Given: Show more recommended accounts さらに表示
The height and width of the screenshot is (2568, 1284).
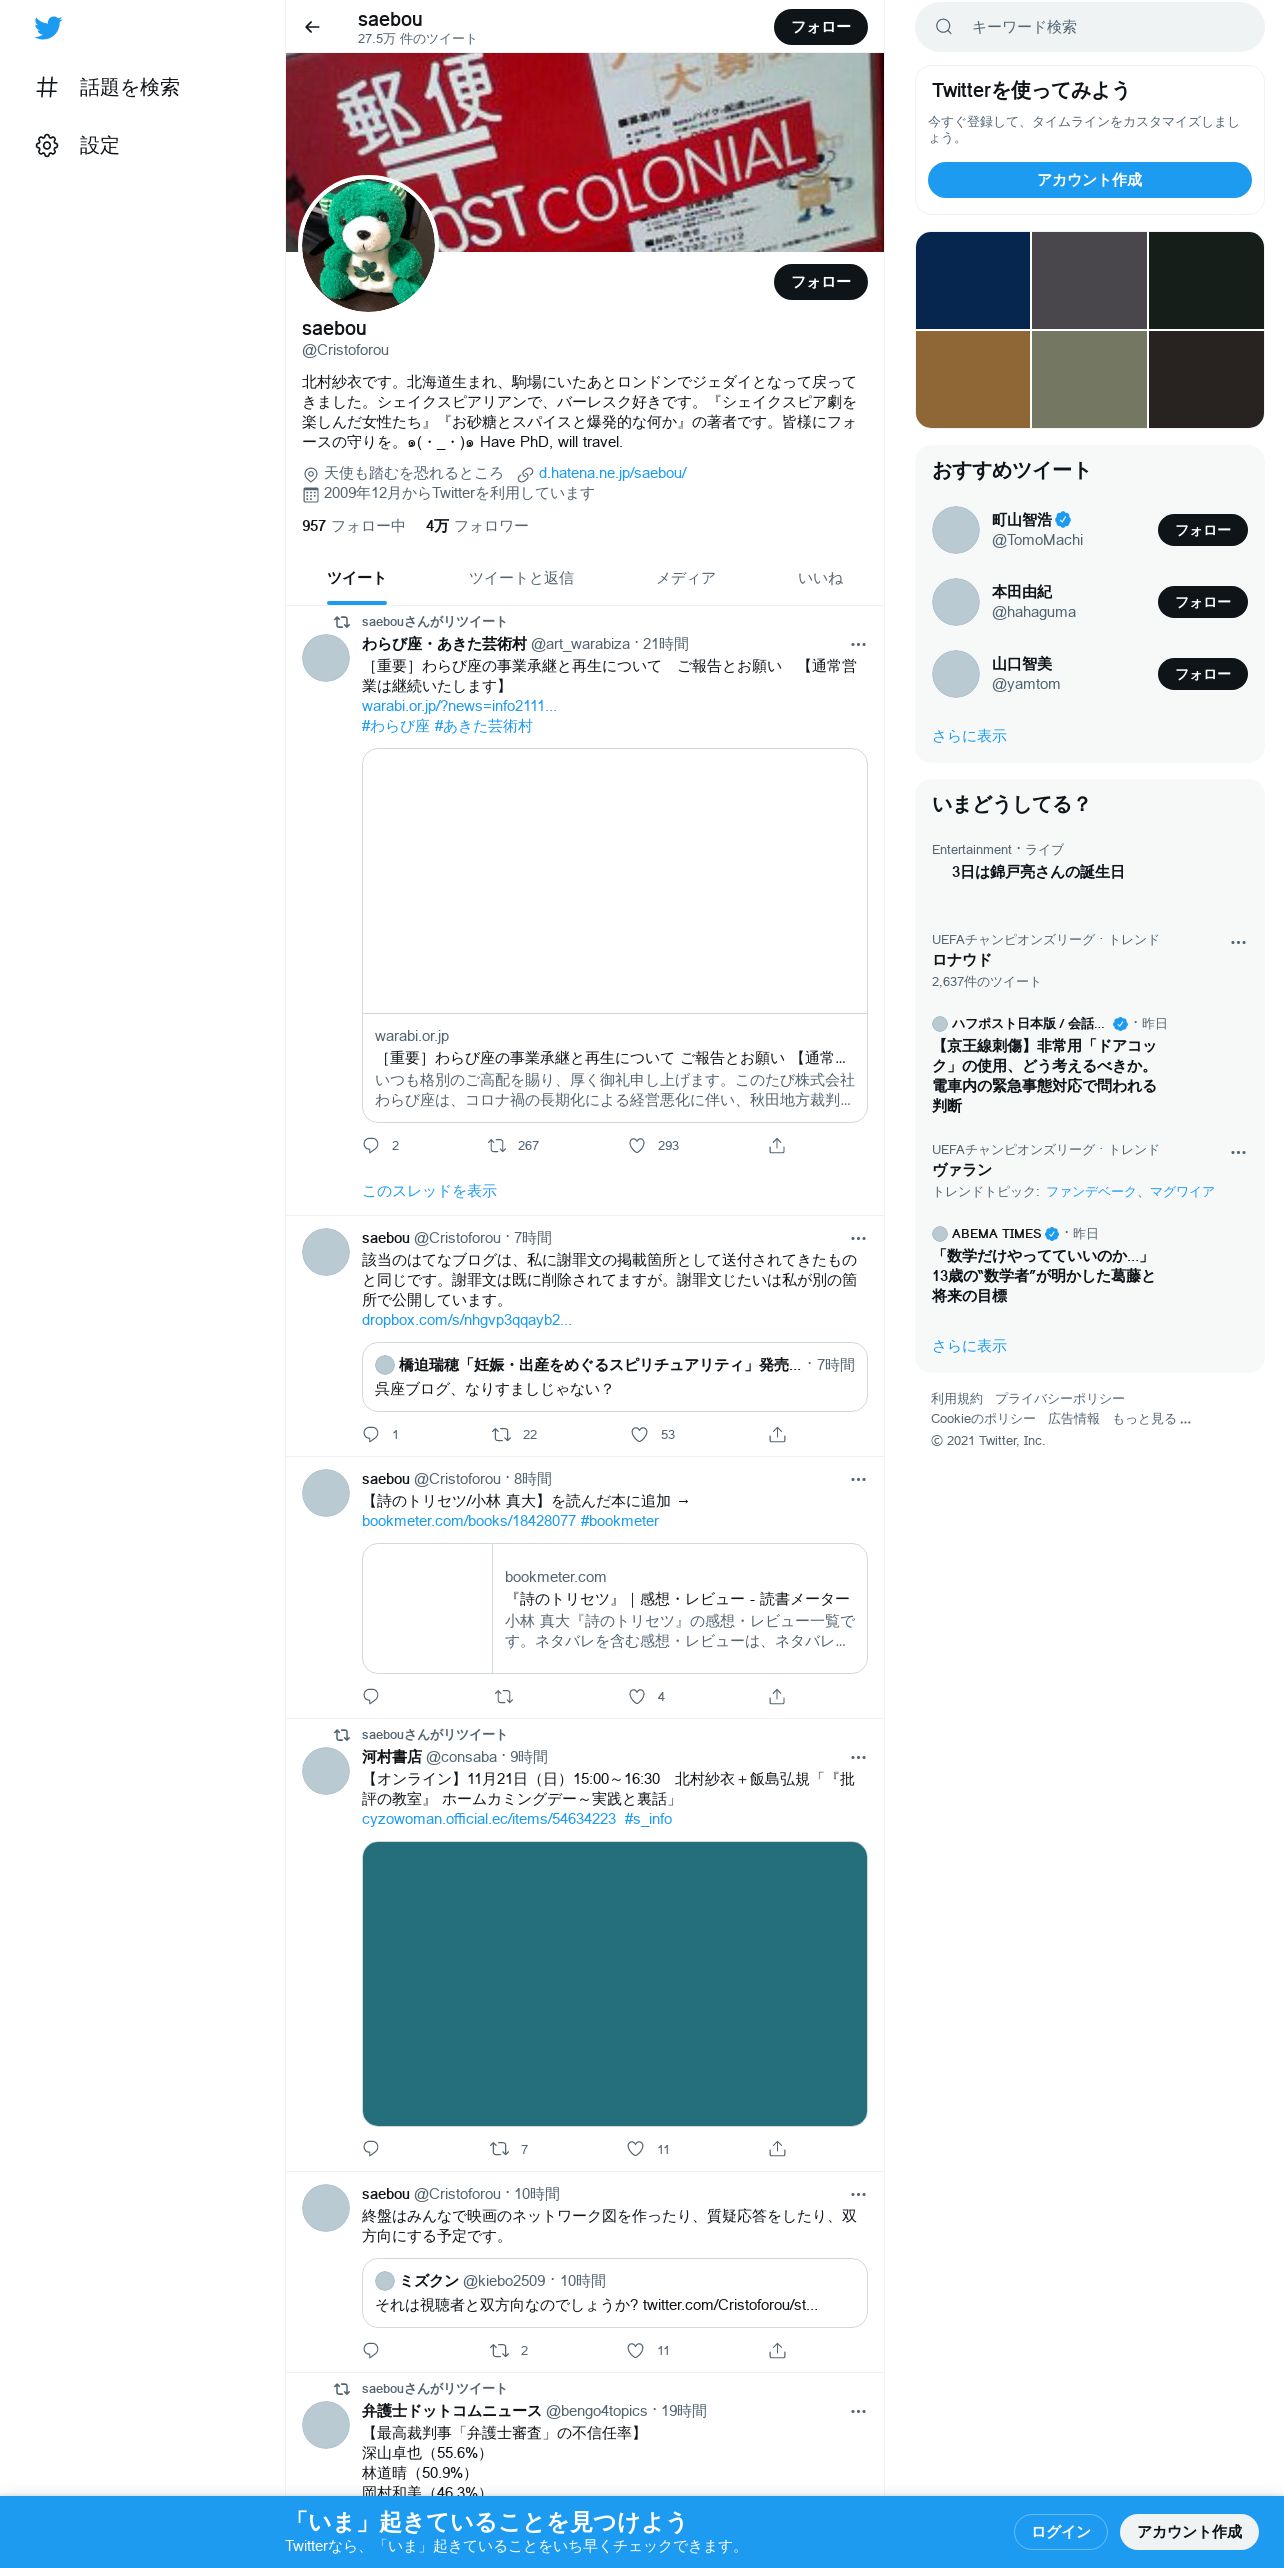Looking at the screenshot, I should [x=969, y=736].
